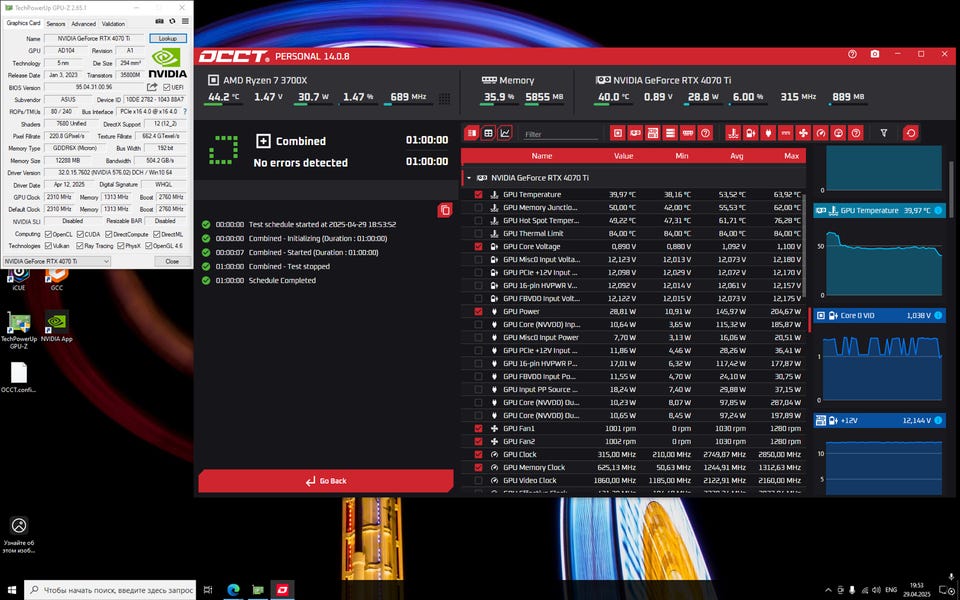Switch OCCT sensors to table grid view
This screenshot has width=960, height=600.
coord(488,133)
